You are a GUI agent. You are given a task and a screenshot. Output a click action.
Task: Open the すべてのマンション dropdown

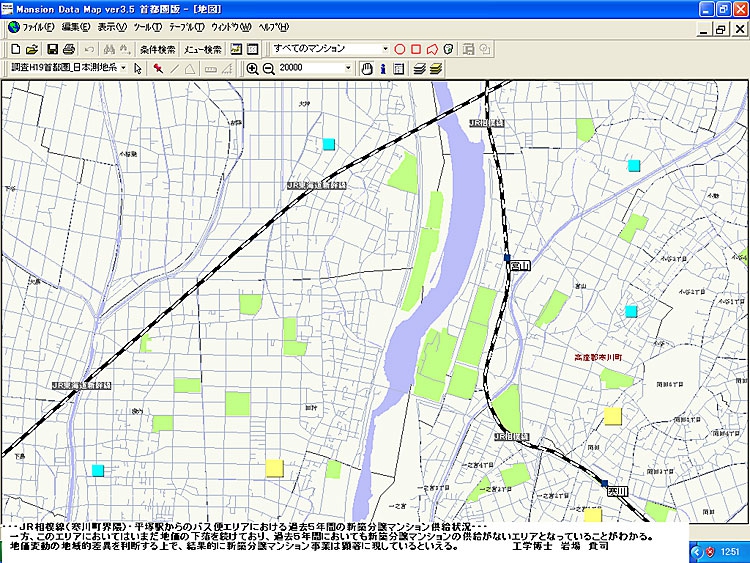385,49
